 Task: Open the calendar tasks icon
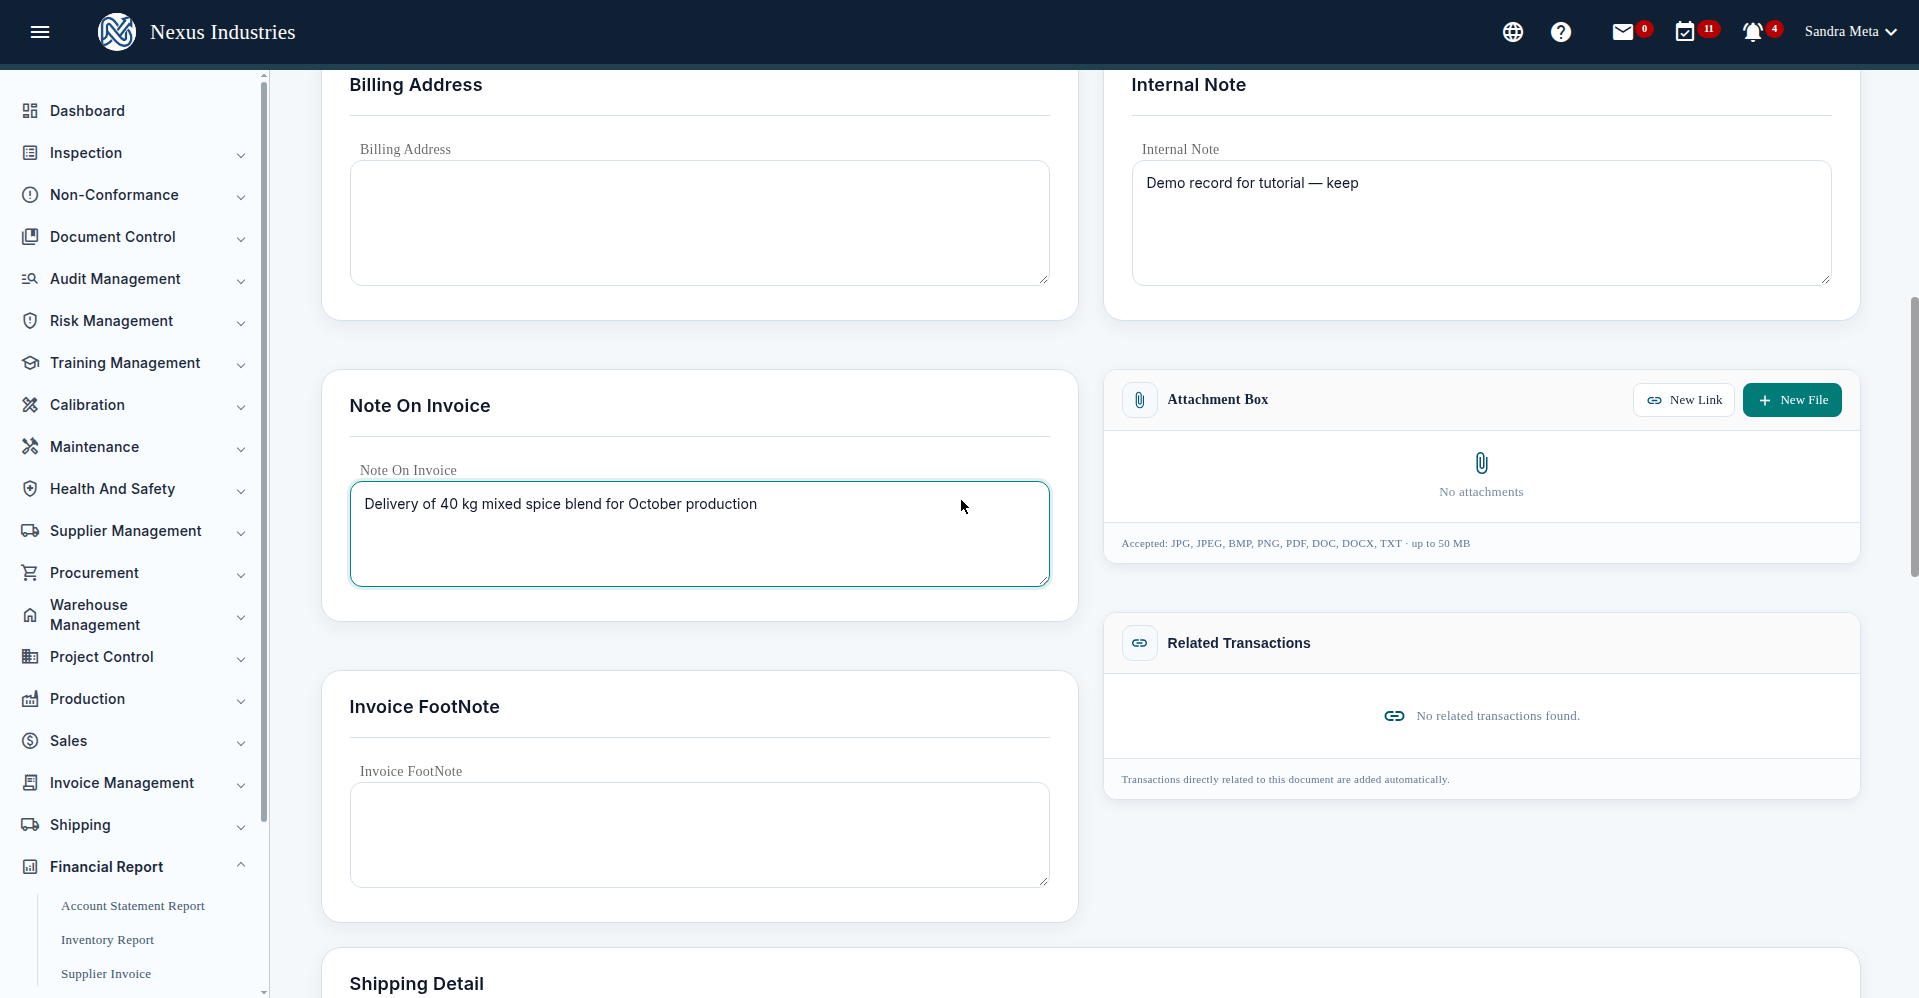point(1685,32)
